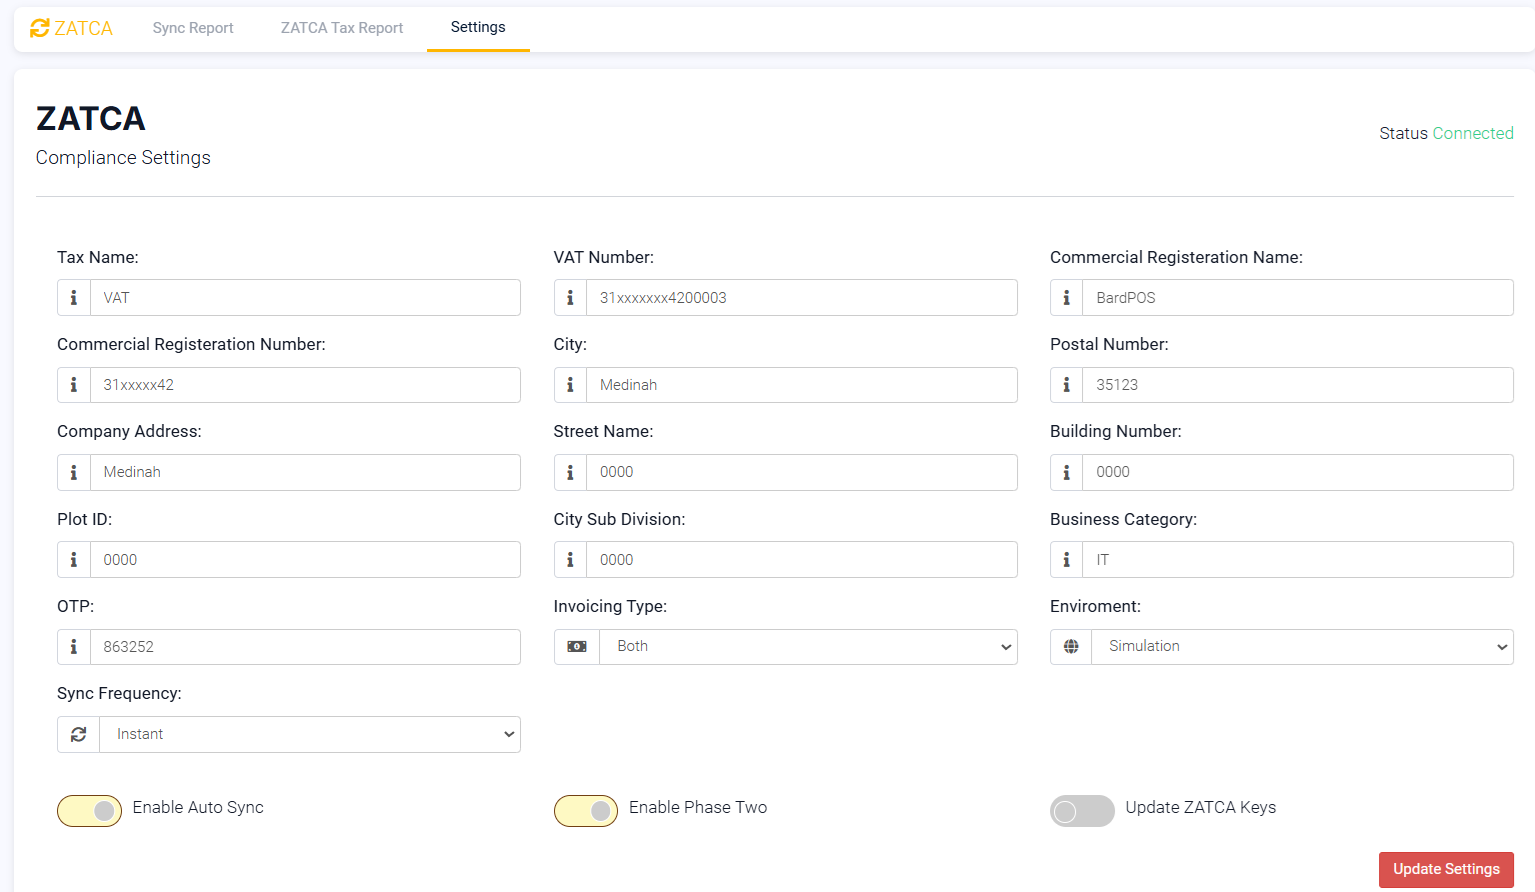Screen dimensions: 1535x892
Task: Click the info icon beside Commercial Registeration Name
Action: tap(1066, 297)
